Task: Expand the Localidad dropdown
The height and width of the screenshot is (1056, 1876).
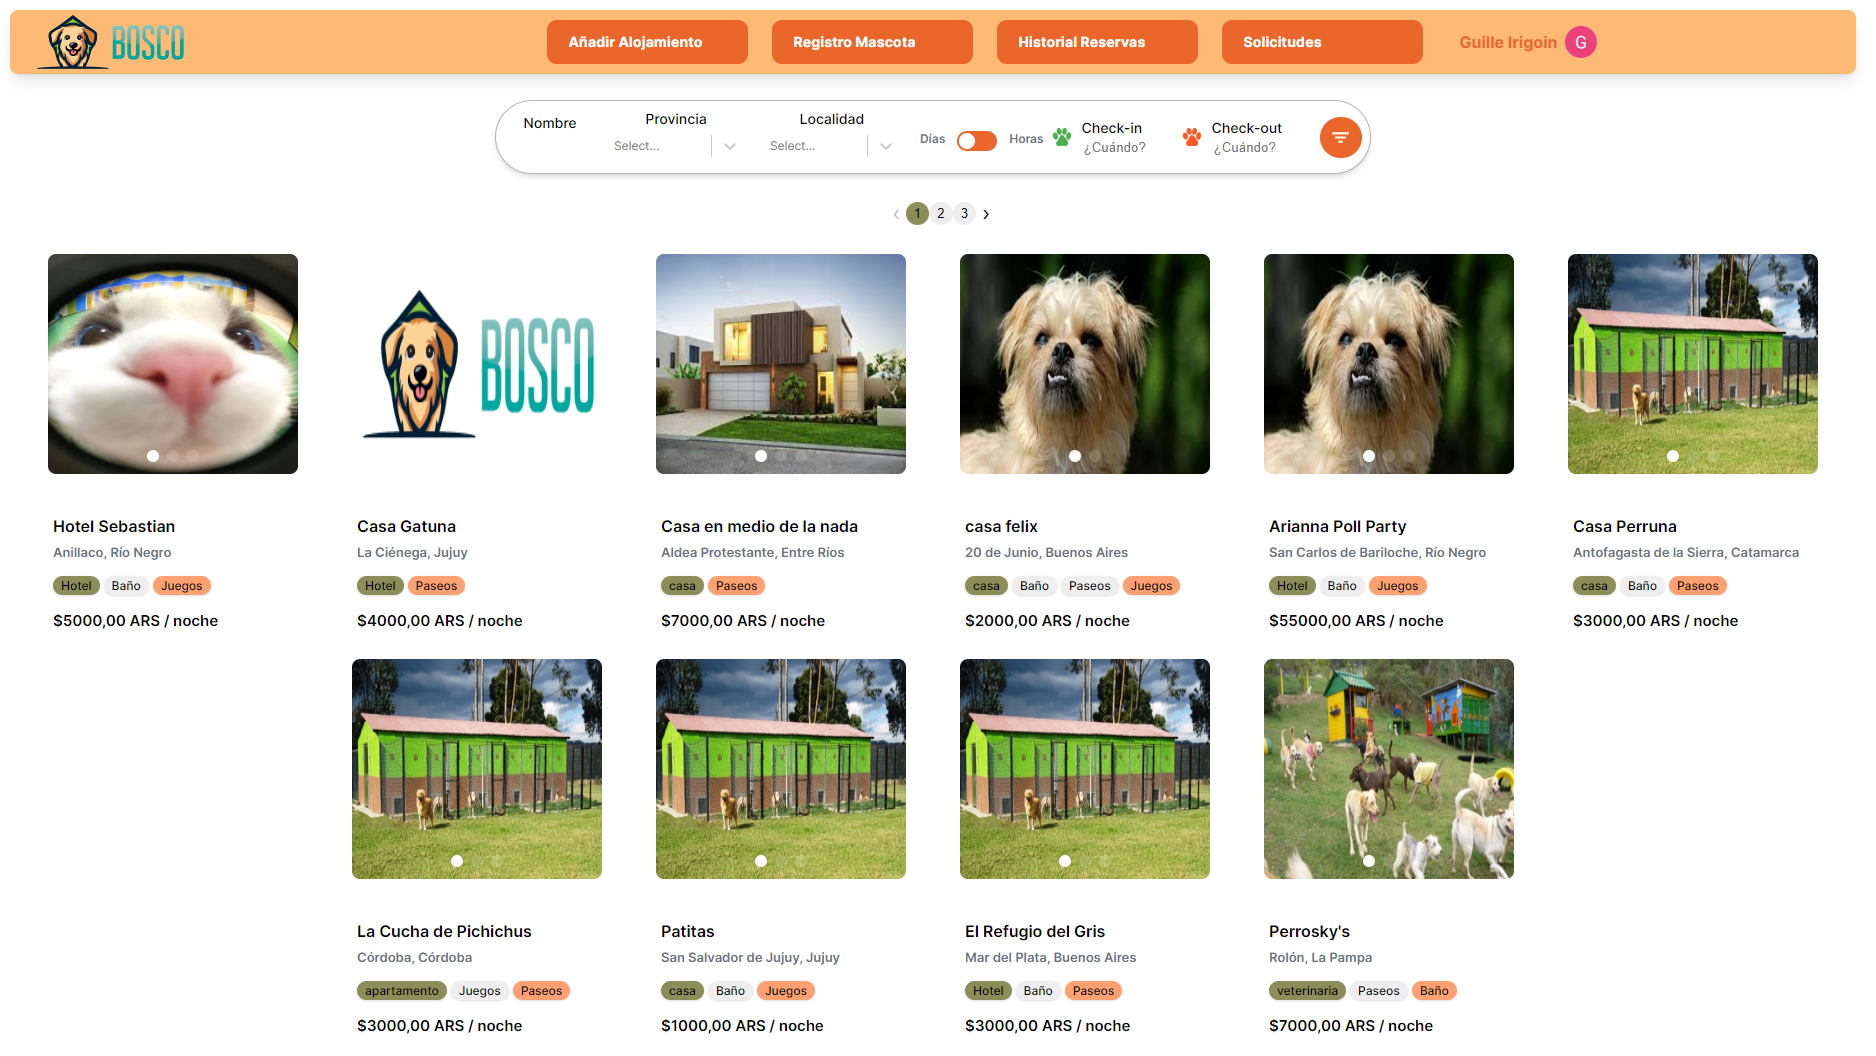Action: 886,146
